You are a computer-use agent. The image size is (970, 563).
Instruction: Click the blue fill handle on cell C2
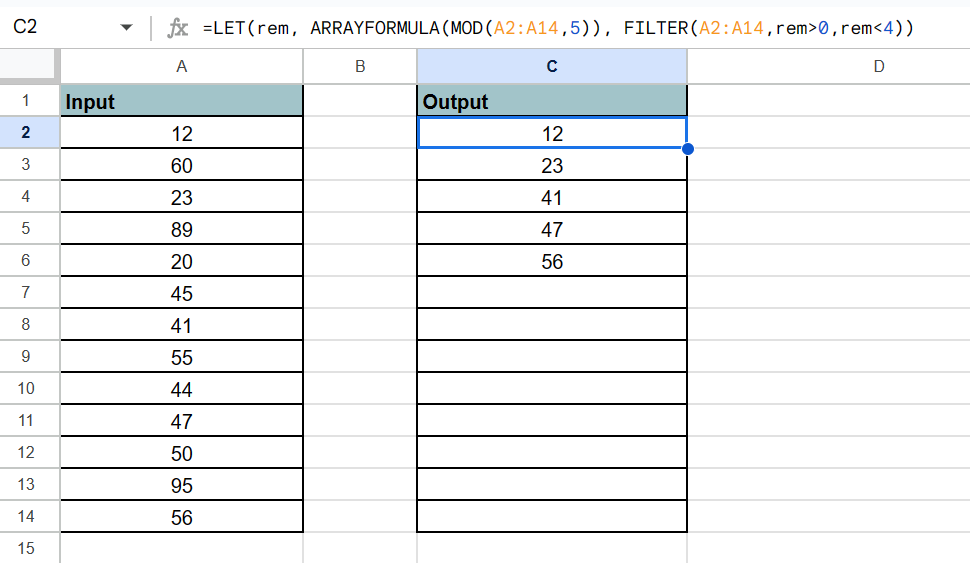point(687,149)
